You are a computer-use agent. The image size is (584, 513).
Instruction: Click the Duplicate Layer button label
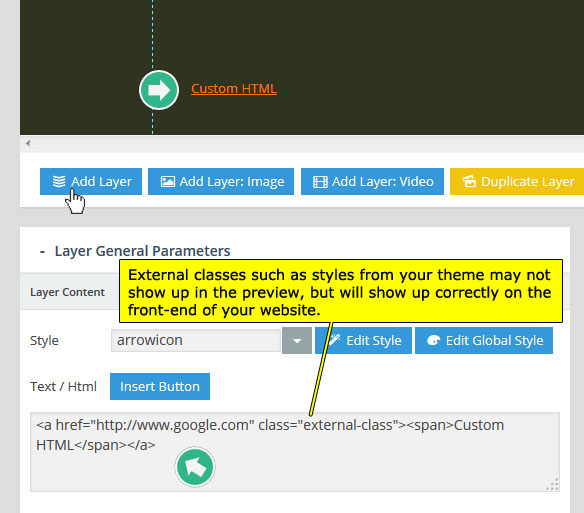pyautogui.click(x=527, y=181)
